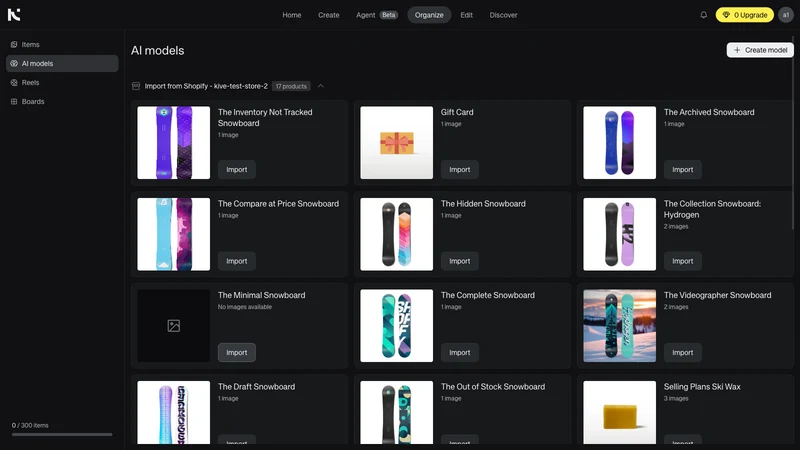800x450 pixels.
Task: Open Items in the sidebar
Action: pyautogui.click(x=62, y=44)
